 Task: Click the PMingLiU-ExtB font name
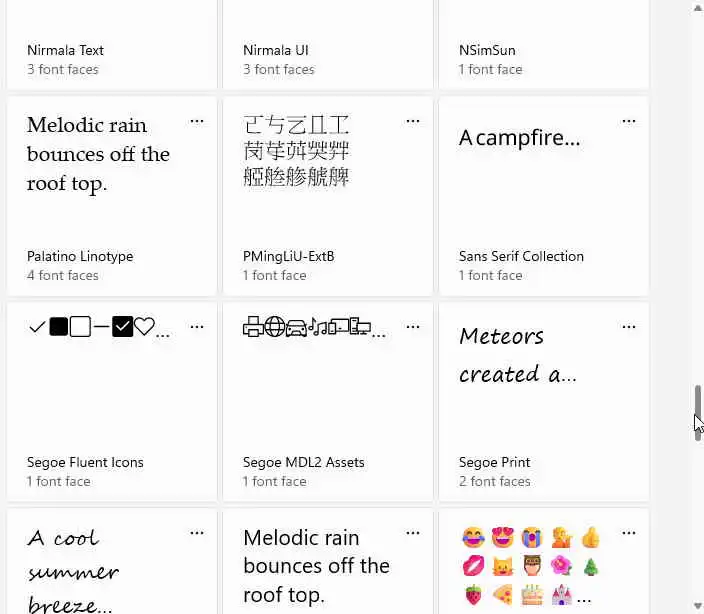[x=289, y=256]
